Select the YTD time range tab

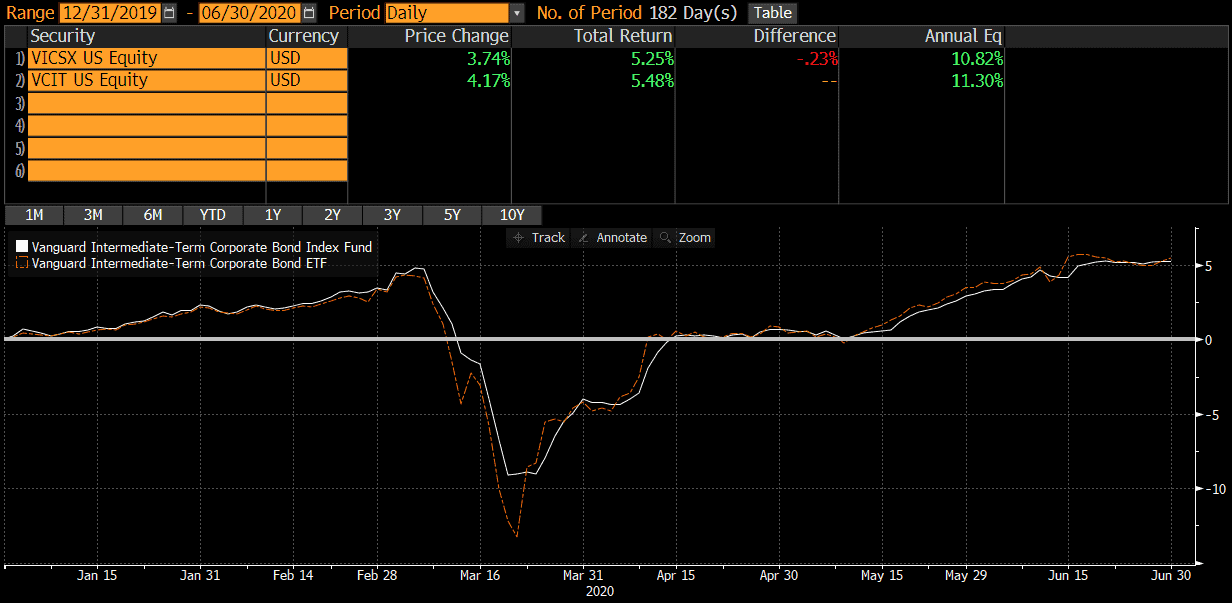point(213,215)
